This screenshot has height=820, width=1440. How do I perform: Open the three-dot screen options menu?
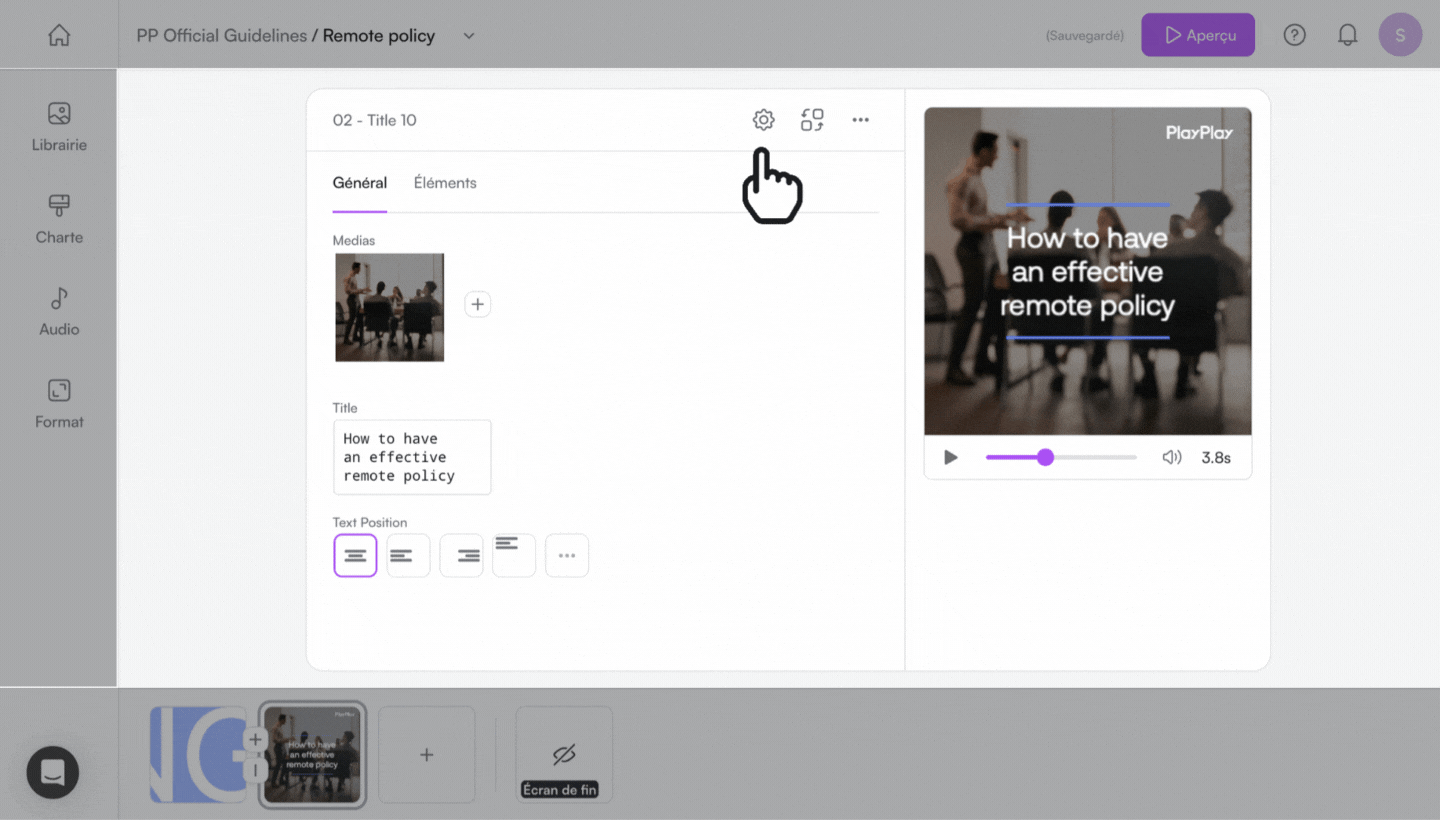pyautogui.click(x=860, y=120)
